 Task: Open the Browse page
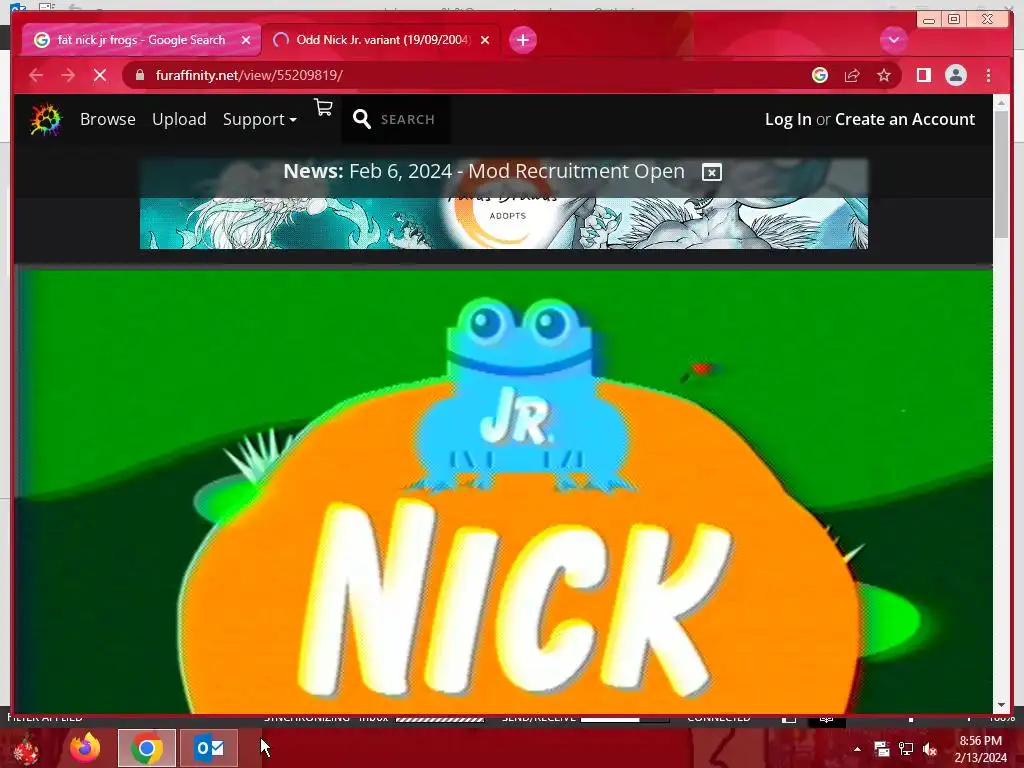tap(108, 120)
